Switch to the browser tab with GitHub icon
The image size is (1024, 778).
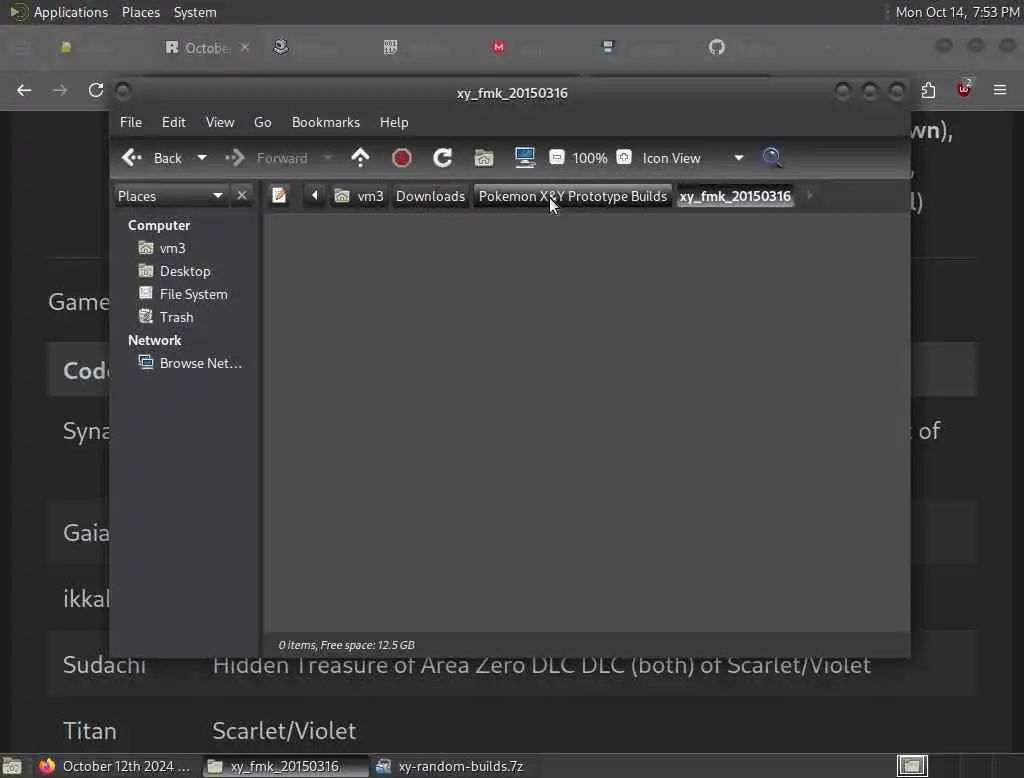716,48
